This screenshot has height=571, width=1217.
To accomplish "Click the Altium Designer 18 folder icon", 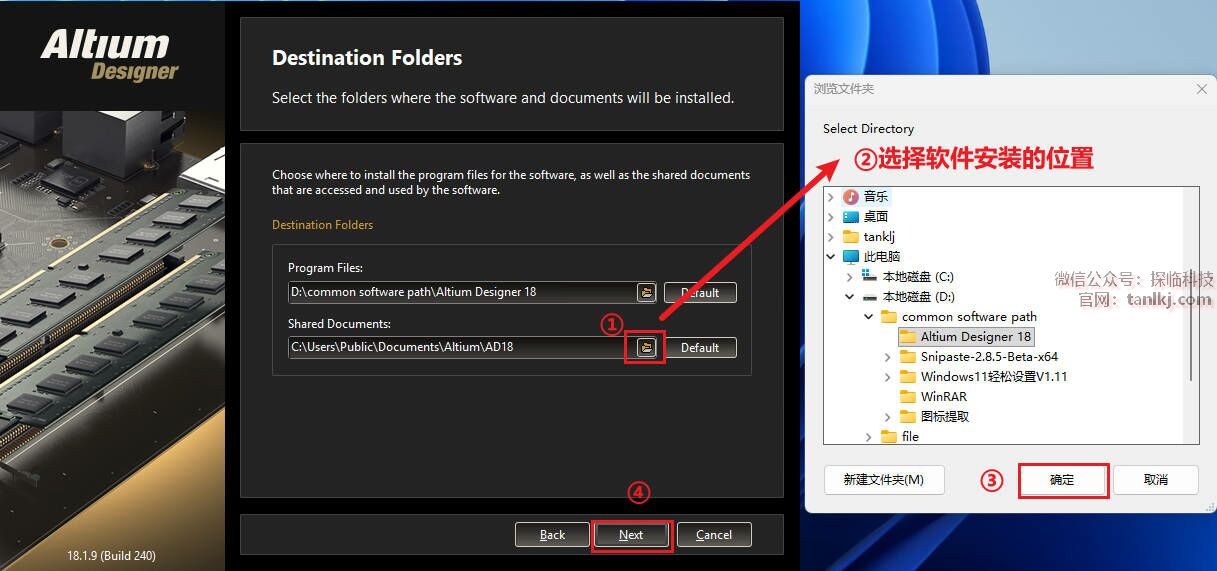I will coord(908,337).
